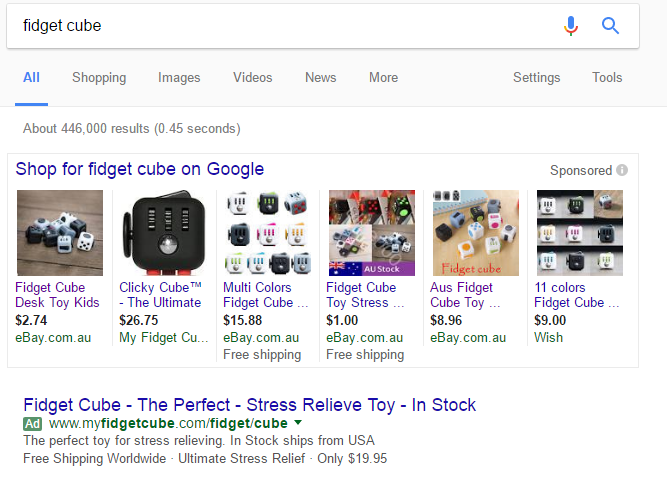Select the News tab
The width and height of the screenshot is (667, 485).
(320, 77)
